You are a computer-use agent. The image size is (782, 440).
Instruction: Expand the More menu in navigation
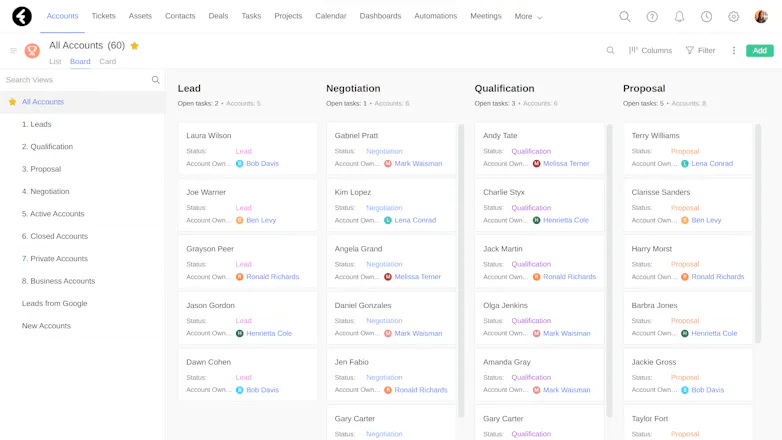[528, 16]
